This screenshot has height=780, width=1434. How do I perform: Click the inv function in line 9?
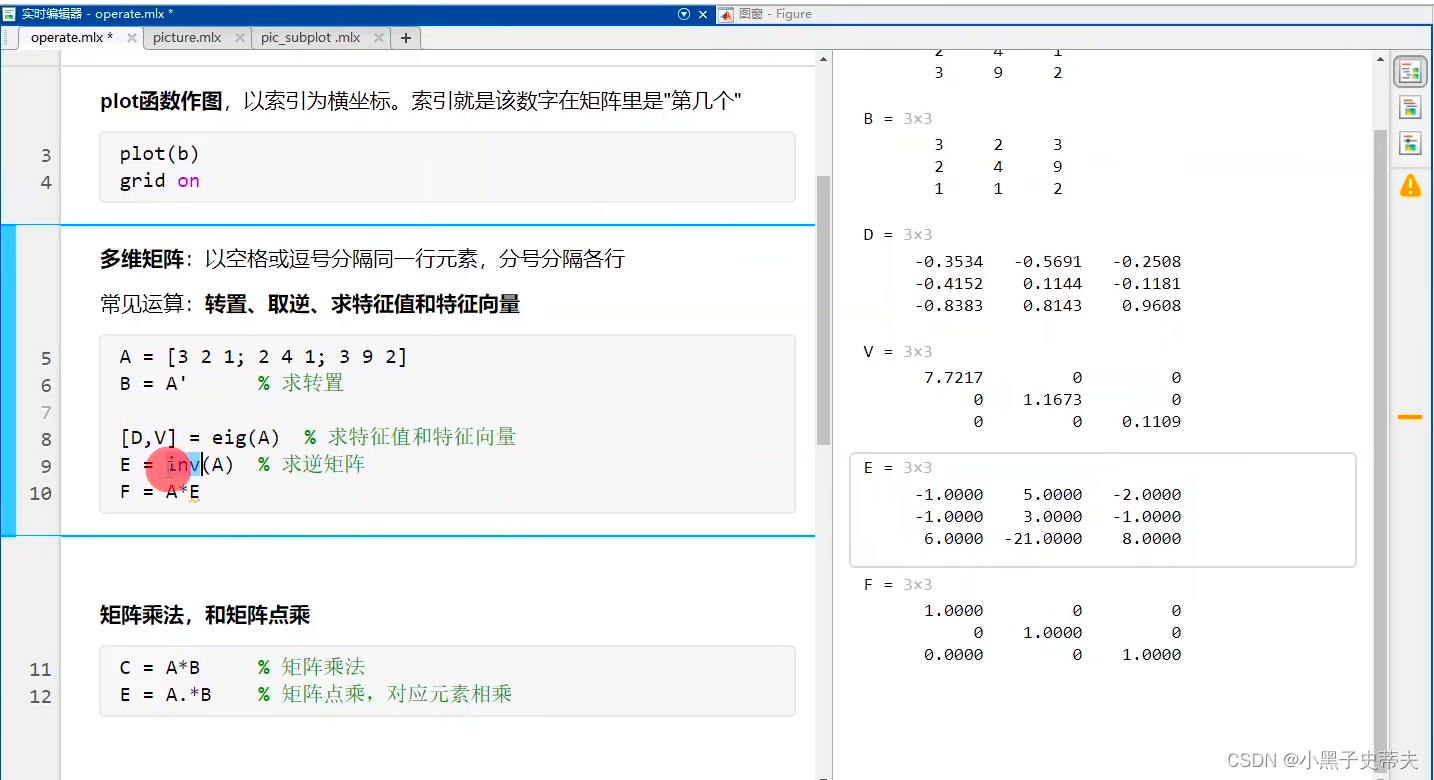(x=184, y=465)
